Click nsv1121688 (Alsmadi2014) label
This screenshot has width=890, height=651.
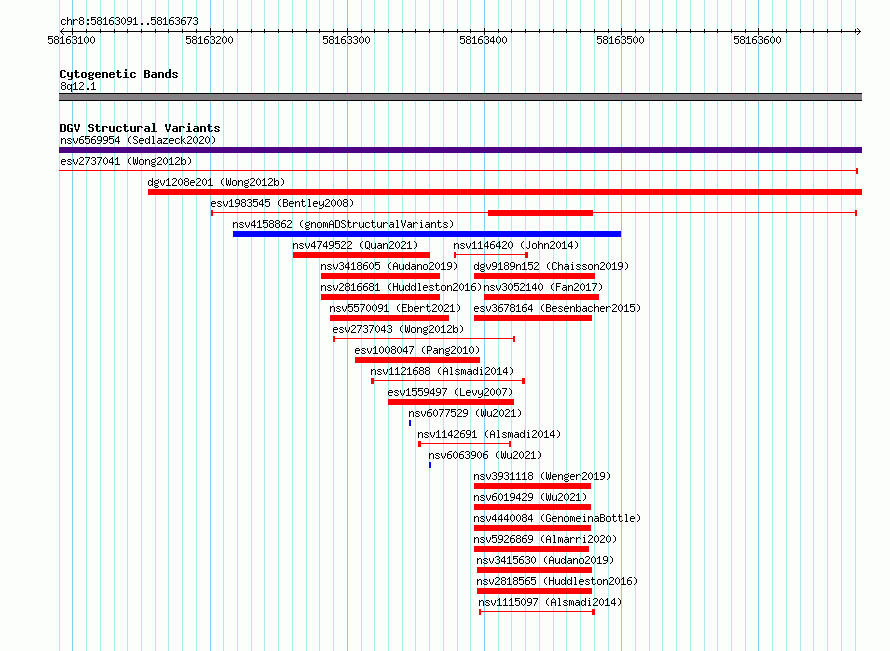[442, 371]
